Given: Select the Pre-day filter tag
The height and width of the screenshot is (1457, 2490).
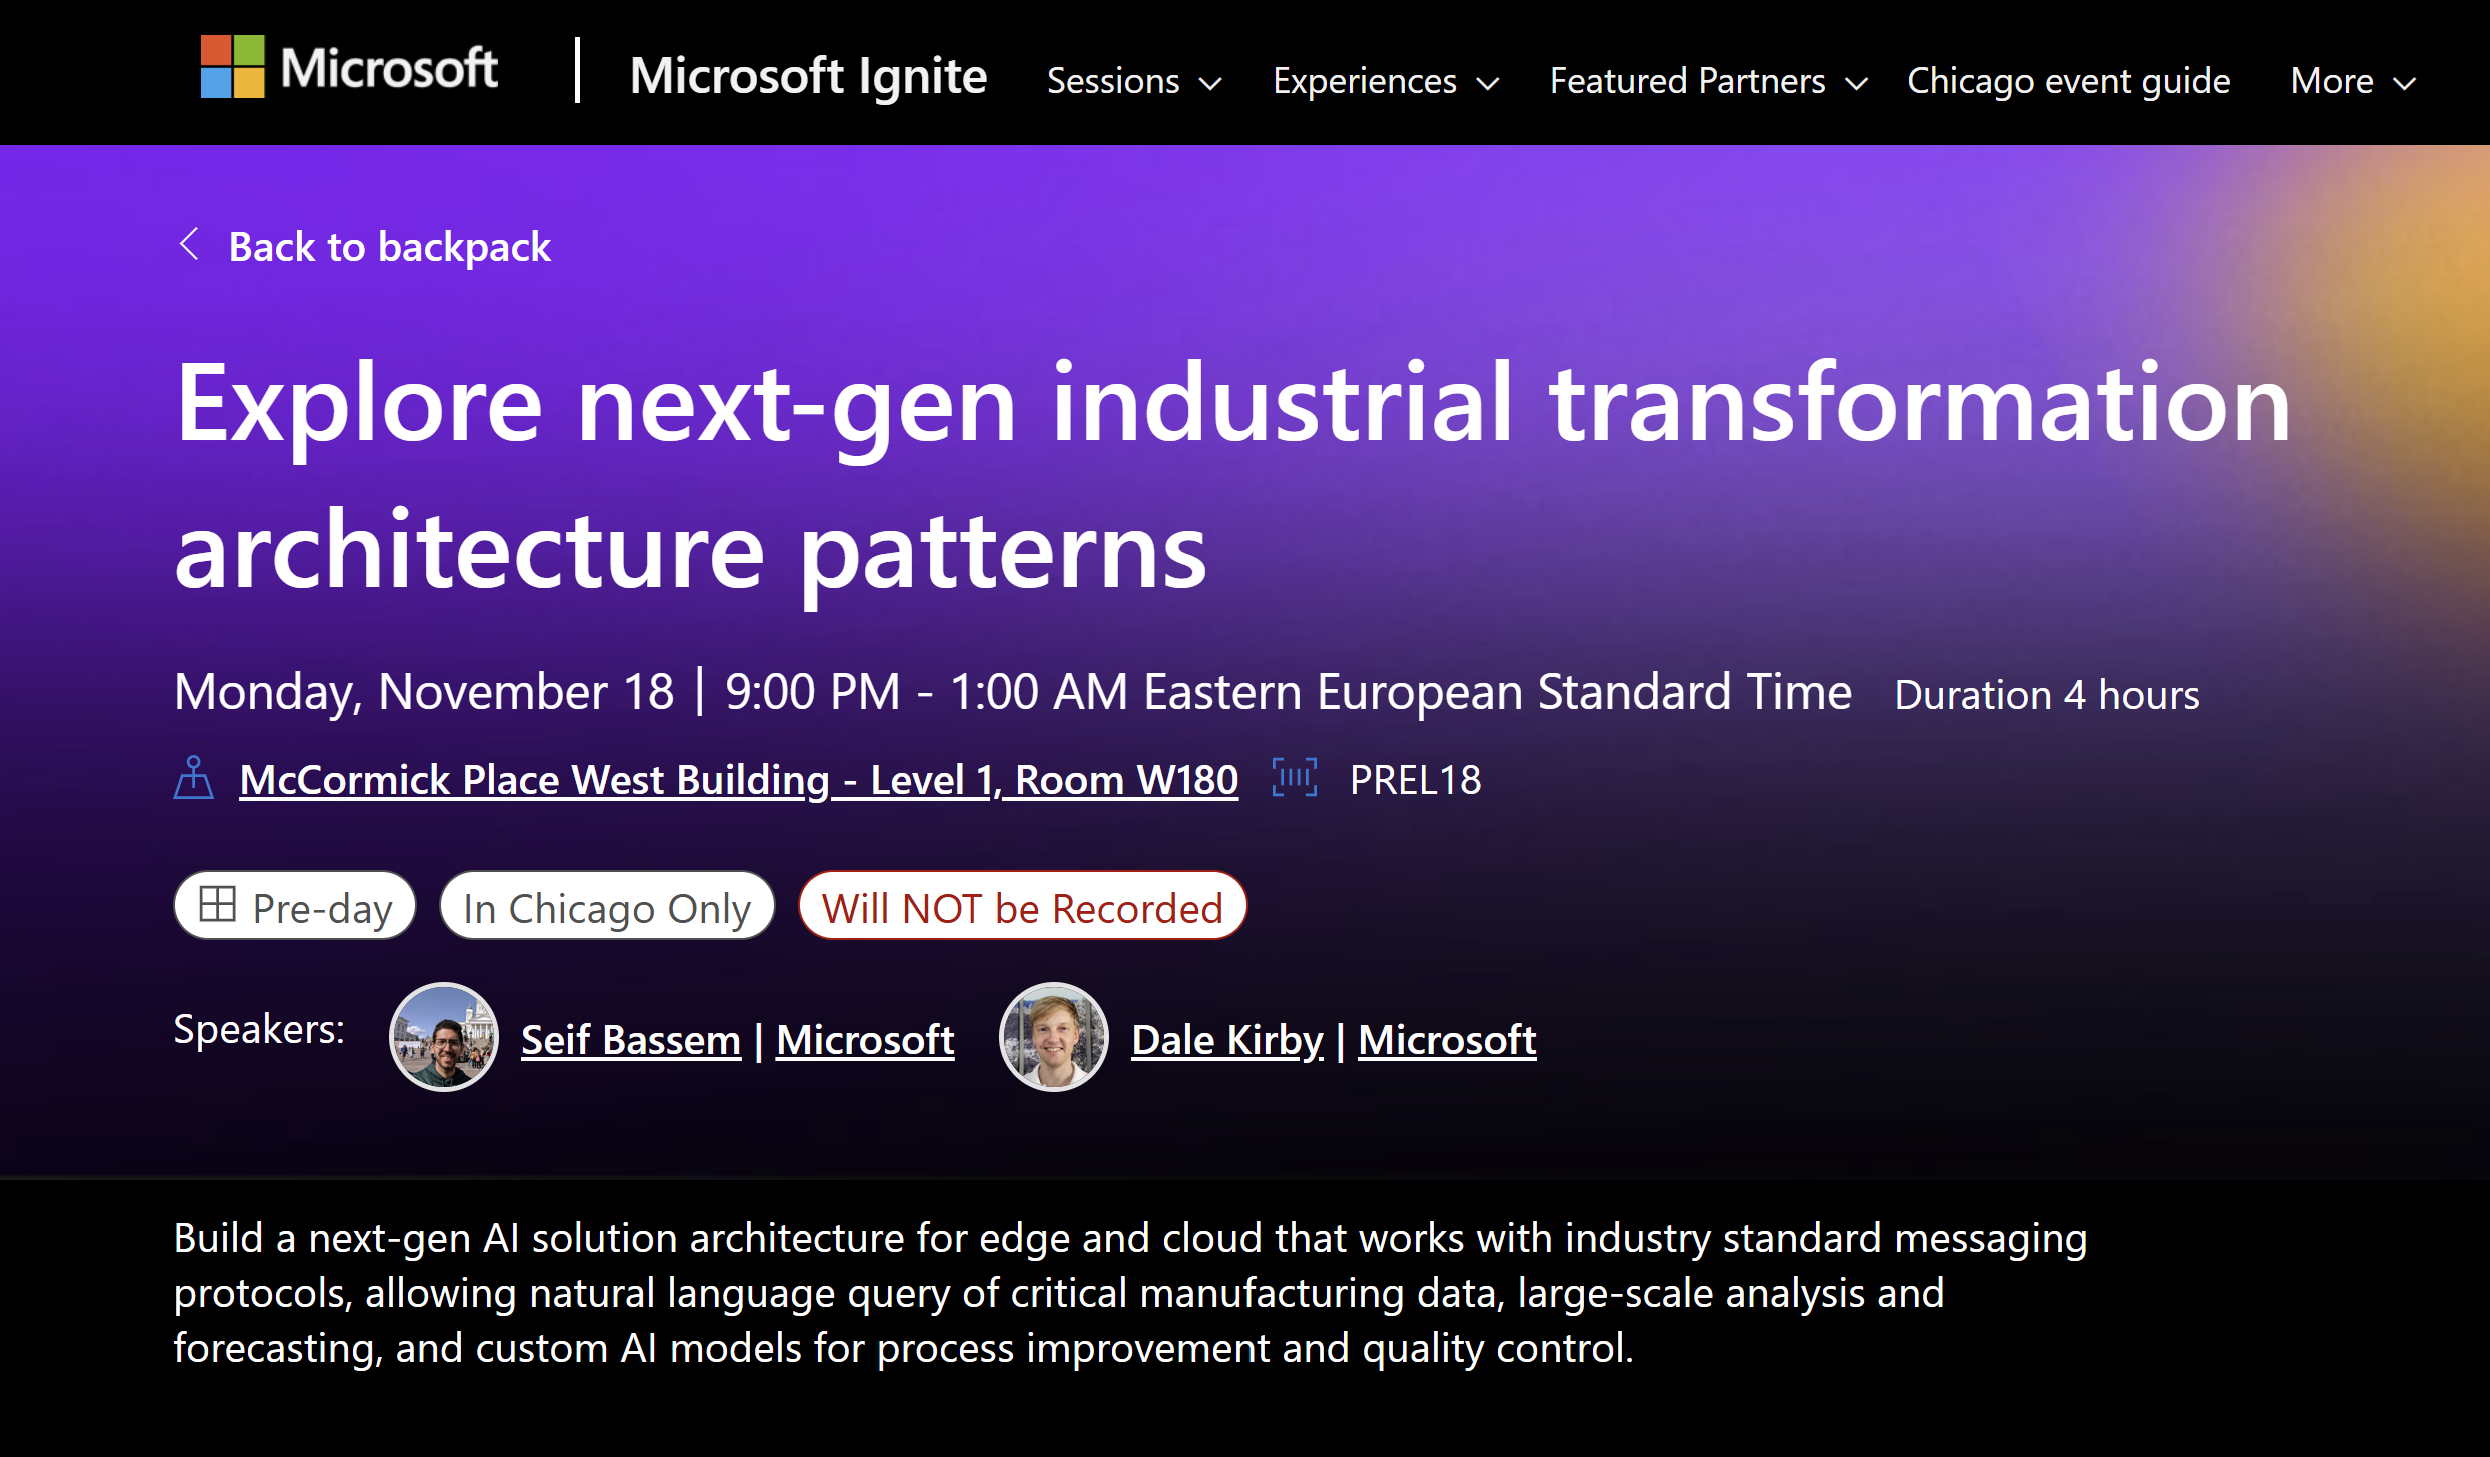Looking at the screenshot, I should pyautogui.click(x=295, y=906).
